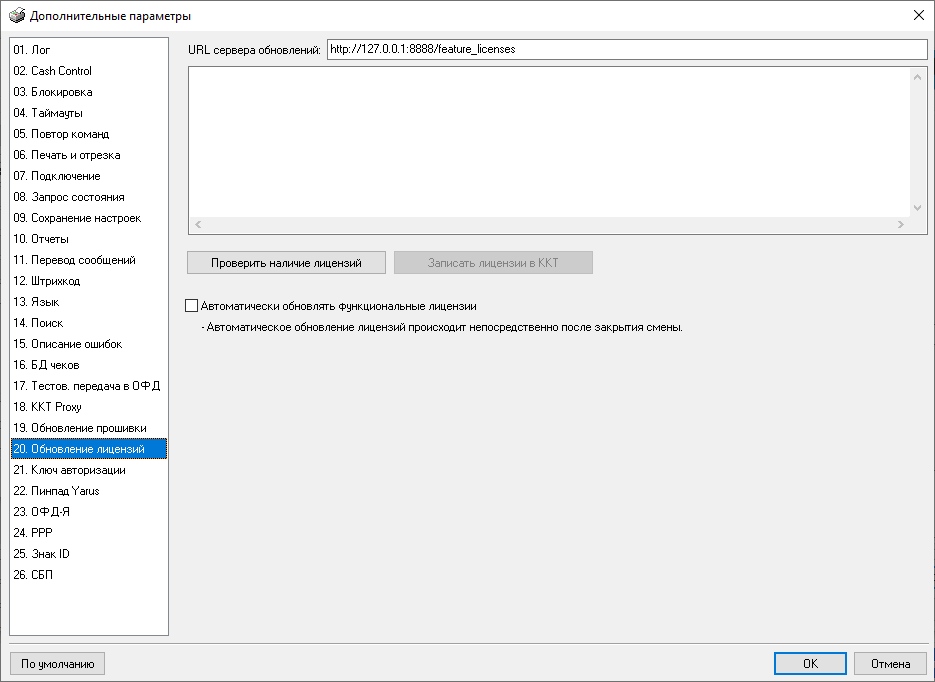Switch to '18. KKT Proxy' section
Image resolution: width=935 pixels, height=682 pixels.
pos(47,407)
